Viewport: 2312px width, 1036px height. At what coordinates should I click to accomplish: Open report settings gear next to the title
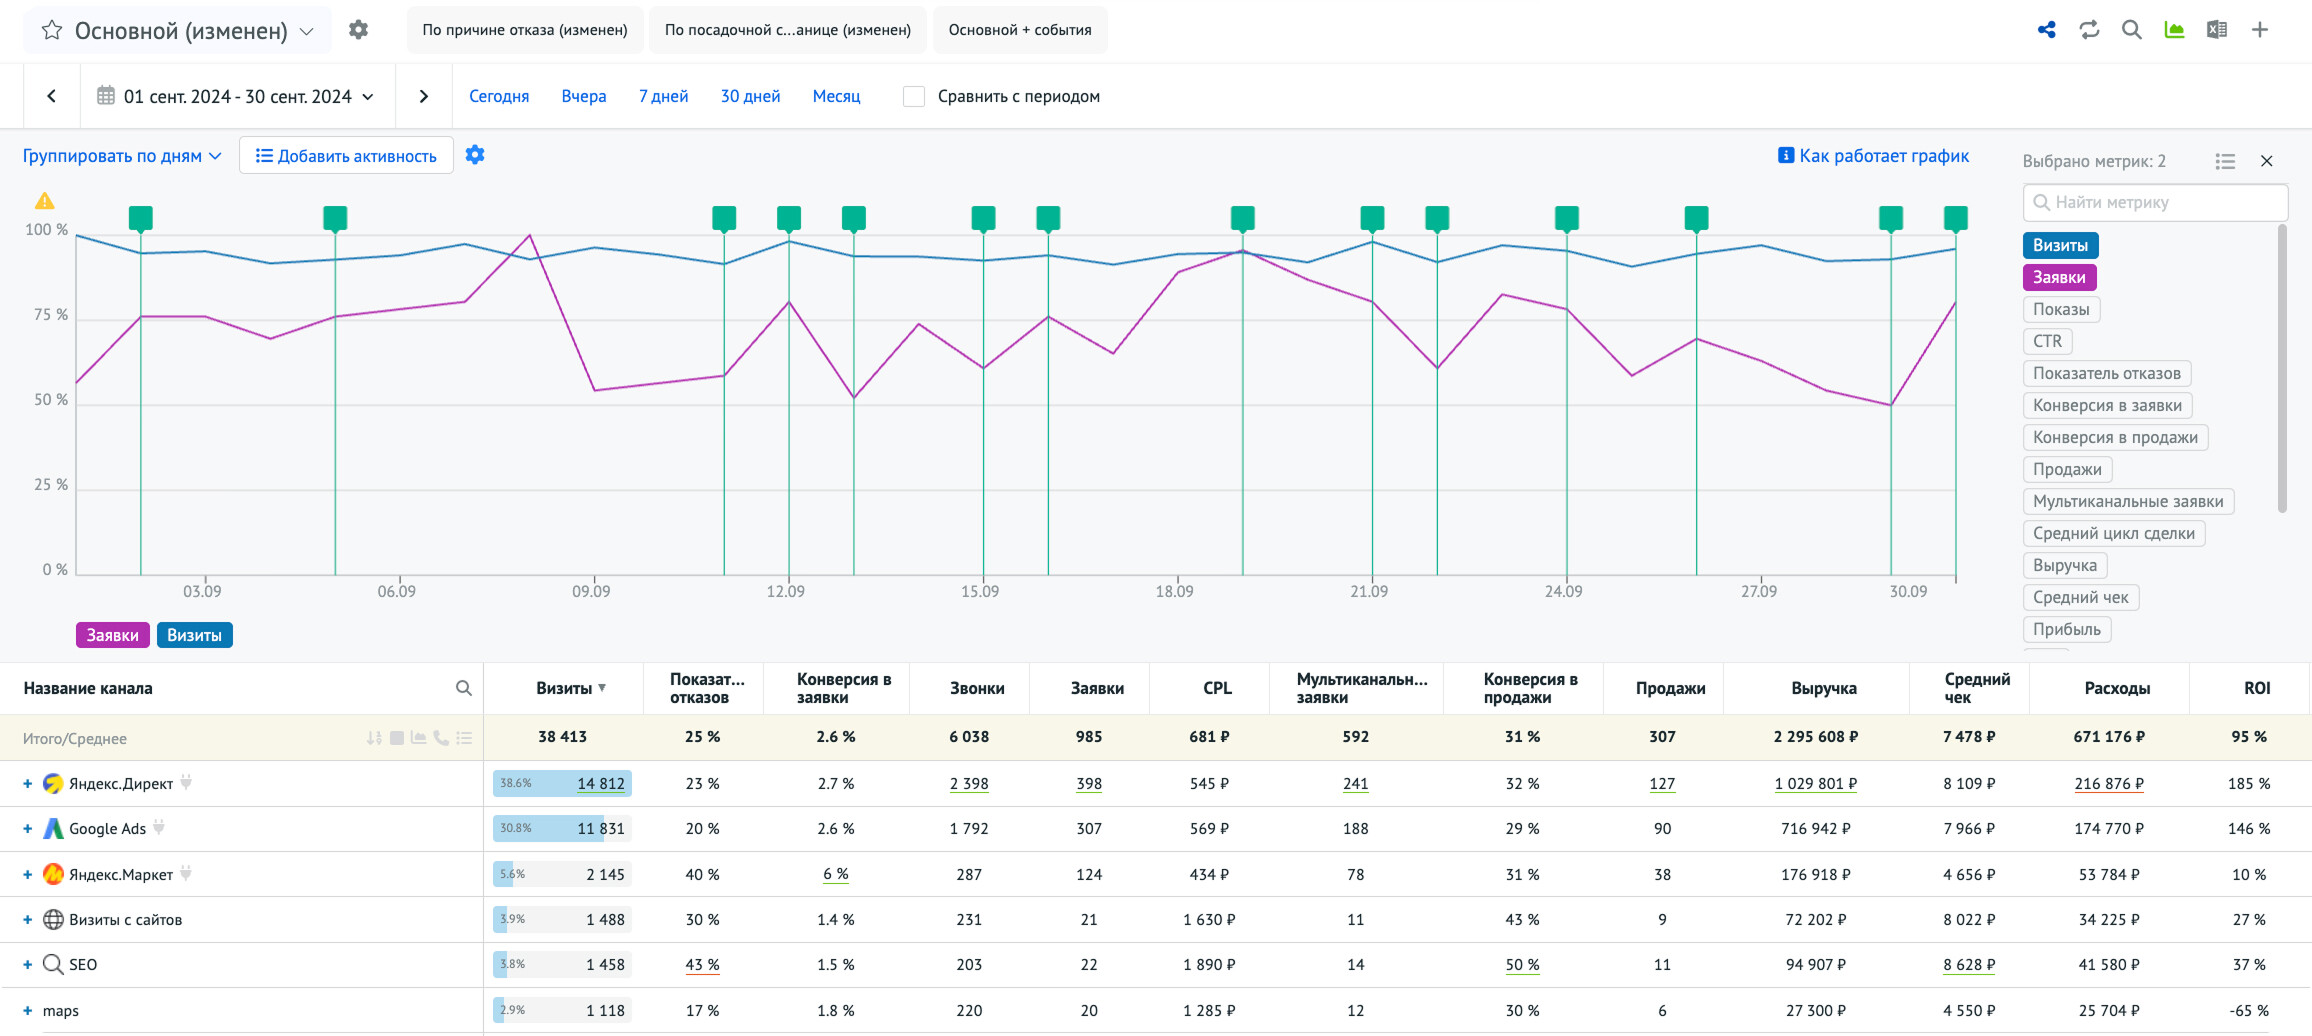click(358, 30)
